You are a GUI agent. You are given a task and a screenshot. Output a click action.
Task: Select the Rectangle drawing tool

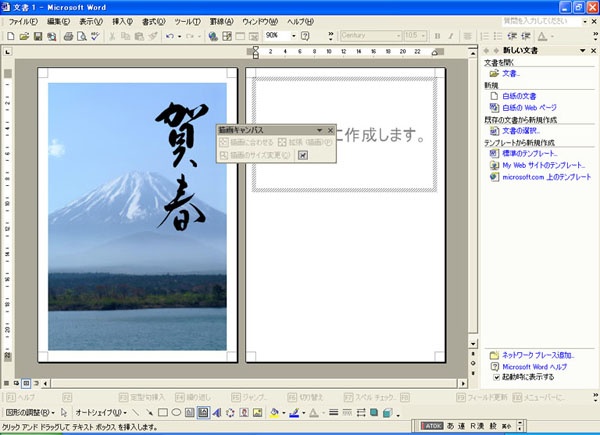click(x=162, y=412)
